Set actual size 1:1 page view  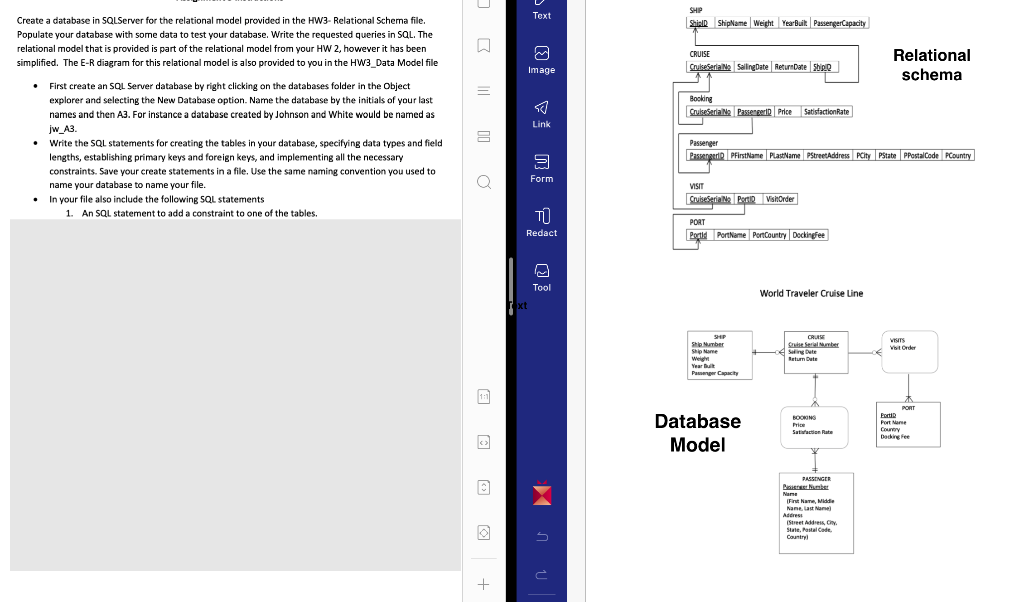pyautogui.click(x=484, y=396)
